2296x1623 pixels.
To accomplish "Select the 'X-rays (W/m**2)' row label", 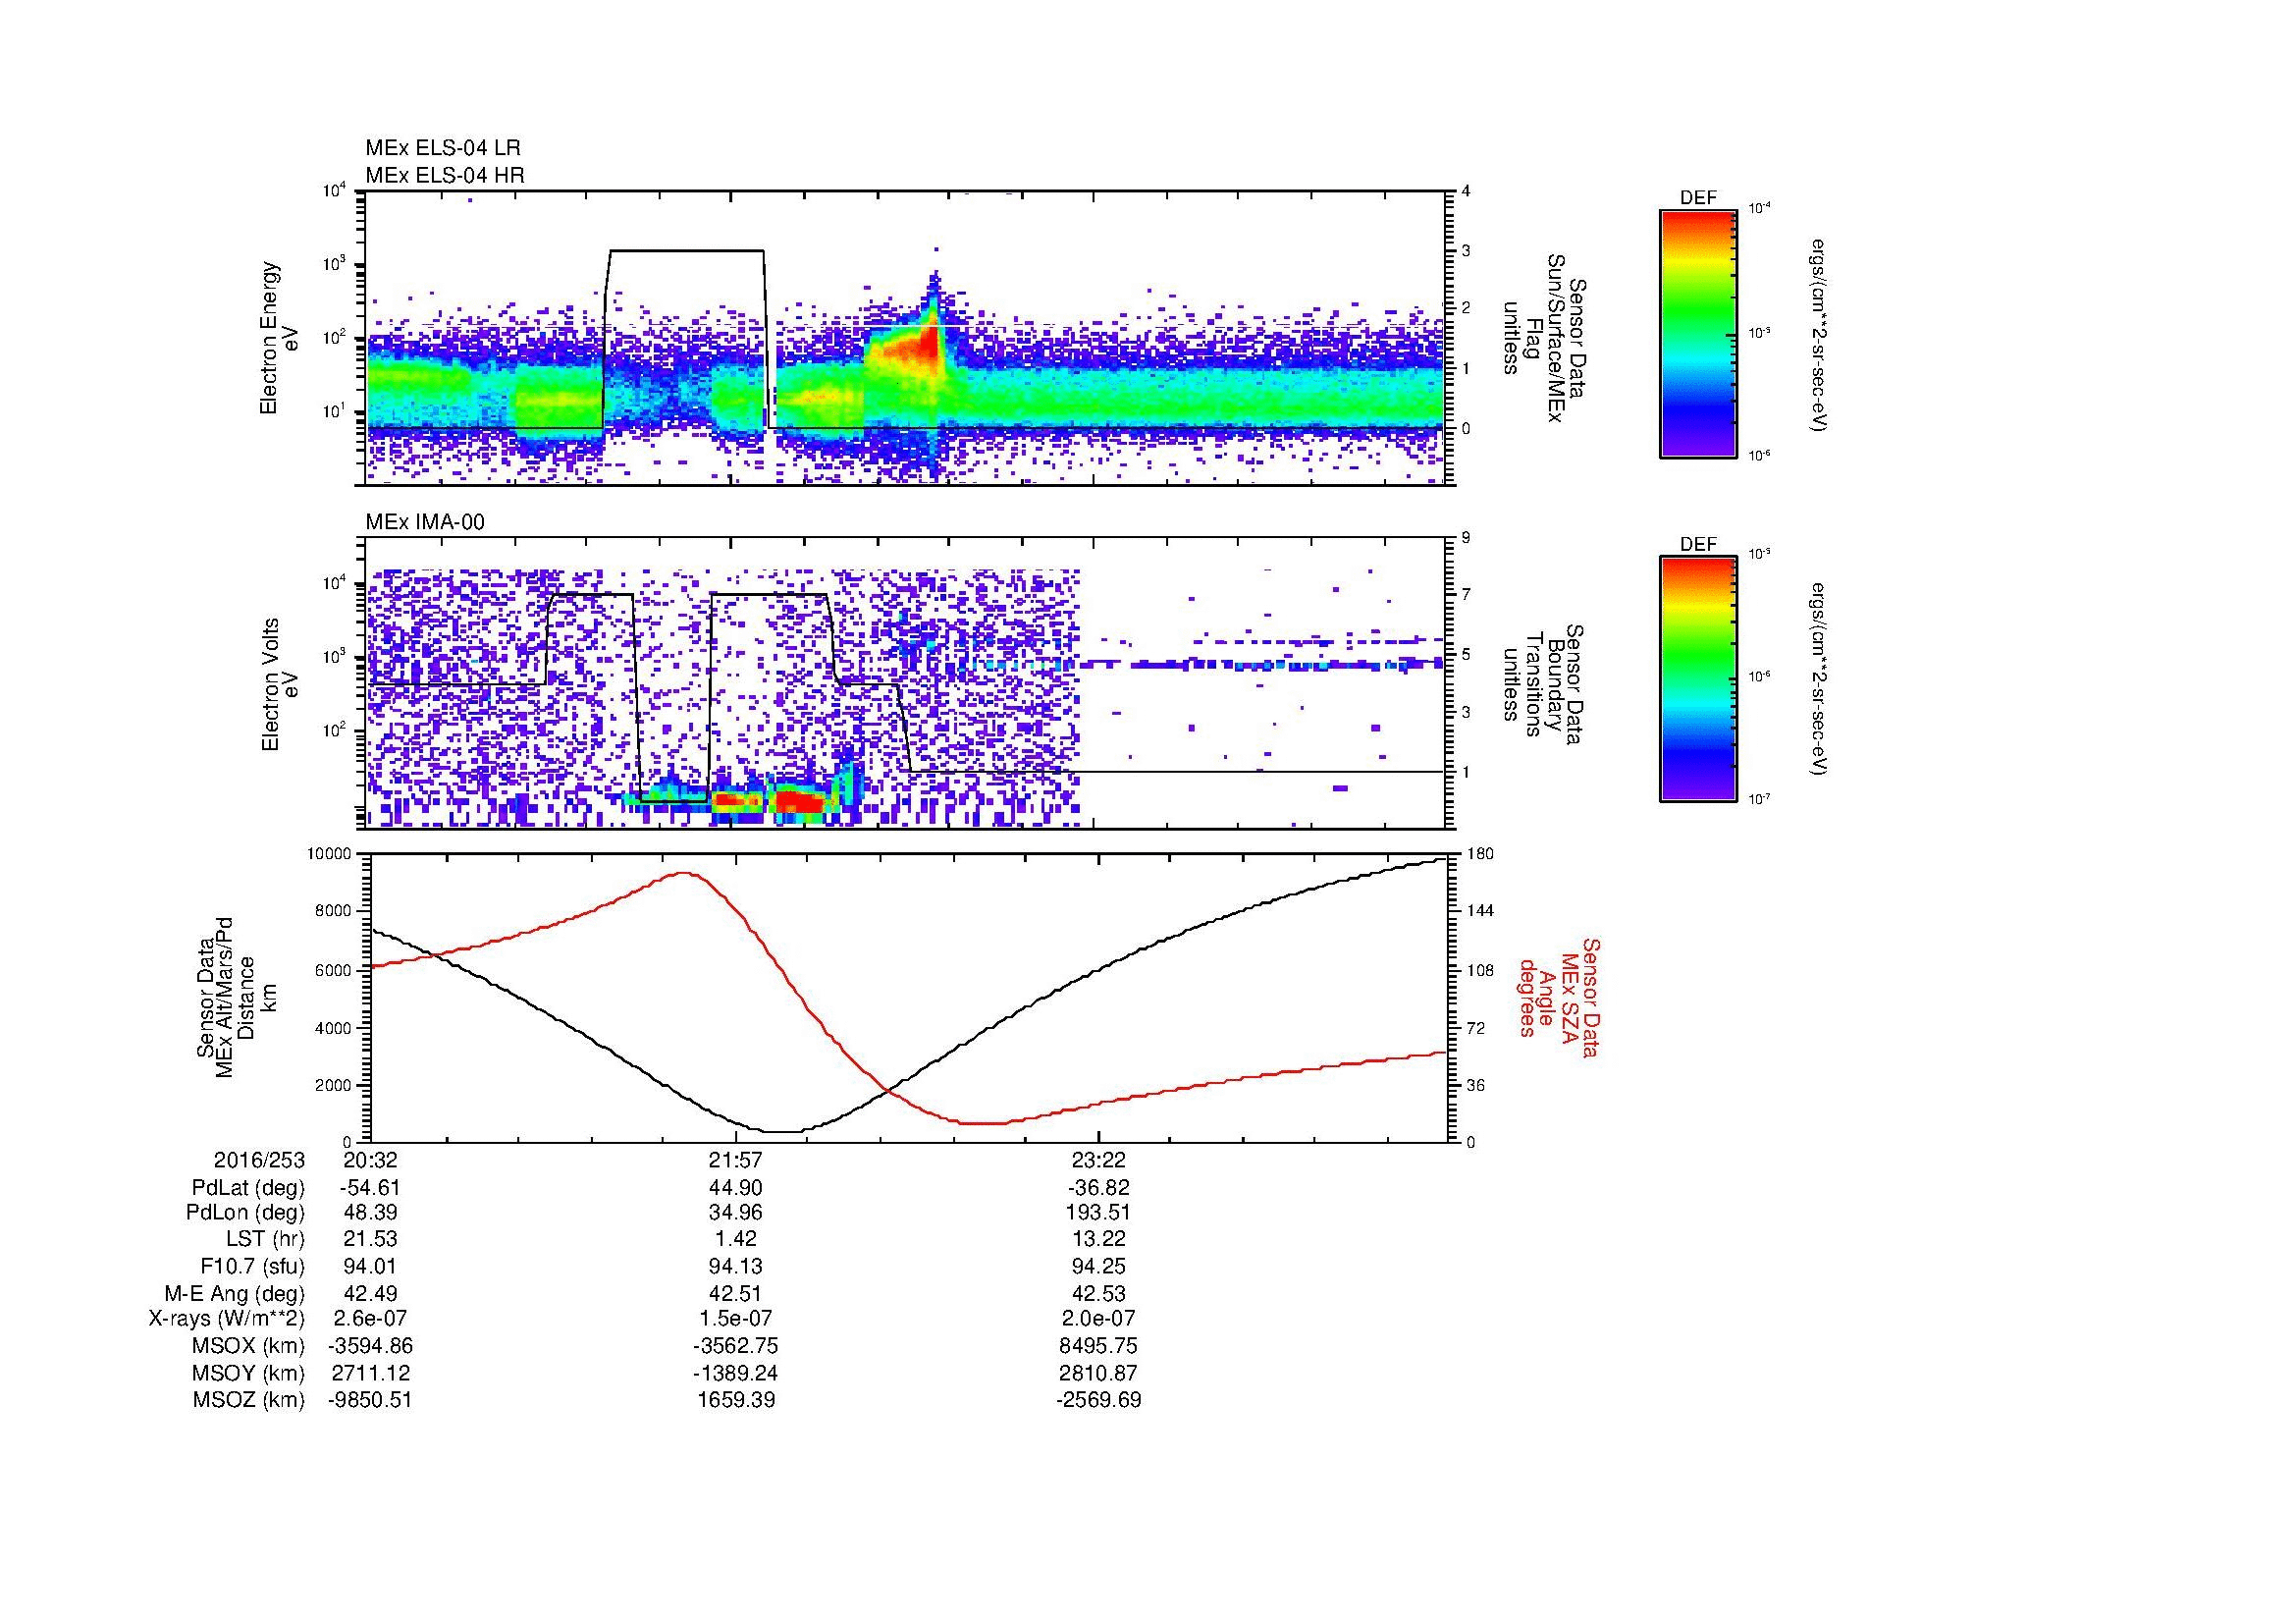I will 227,1319.
